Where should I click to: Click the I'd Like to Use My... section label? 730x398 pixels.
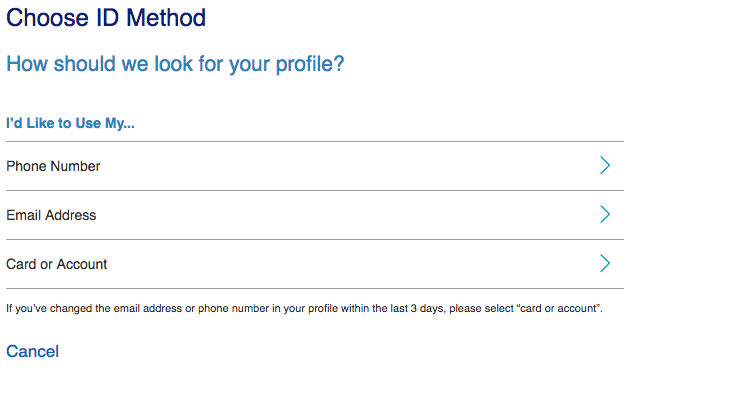(70, 123)
